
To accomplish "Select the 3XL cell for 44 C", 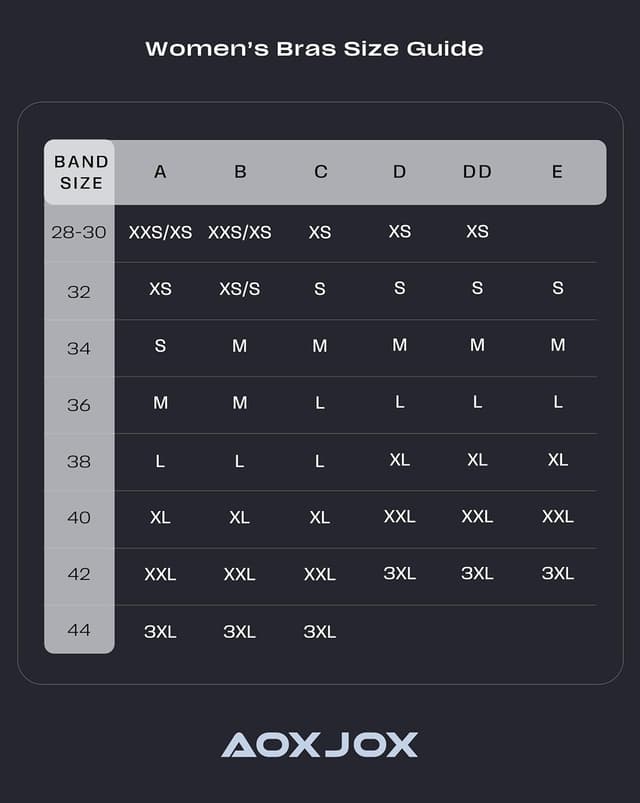I will tap(320, 631).
